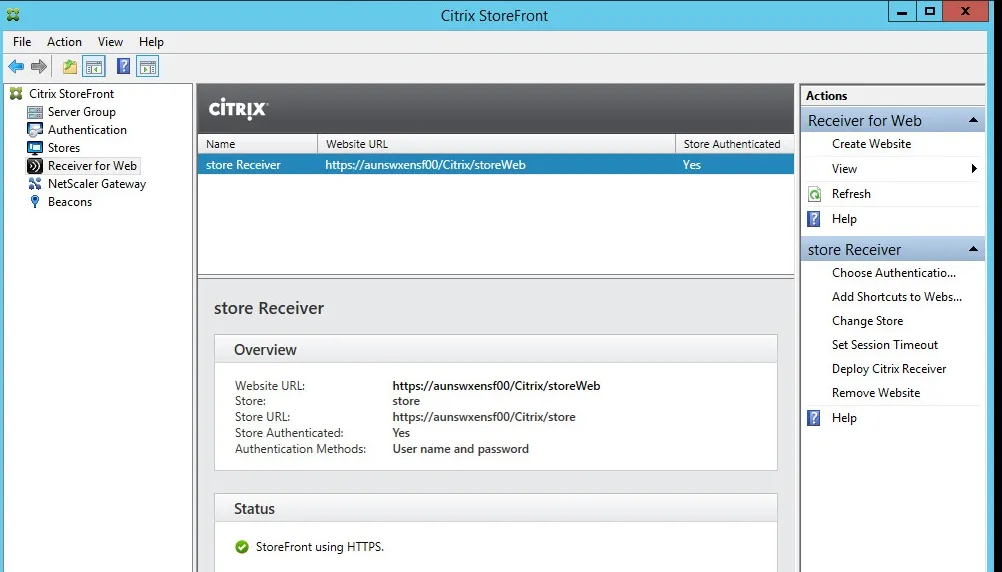Image resolution: width=1002 pixels, height=572 pixels.
Task: Collapse the store Receiver actions section
Action: 973,249
